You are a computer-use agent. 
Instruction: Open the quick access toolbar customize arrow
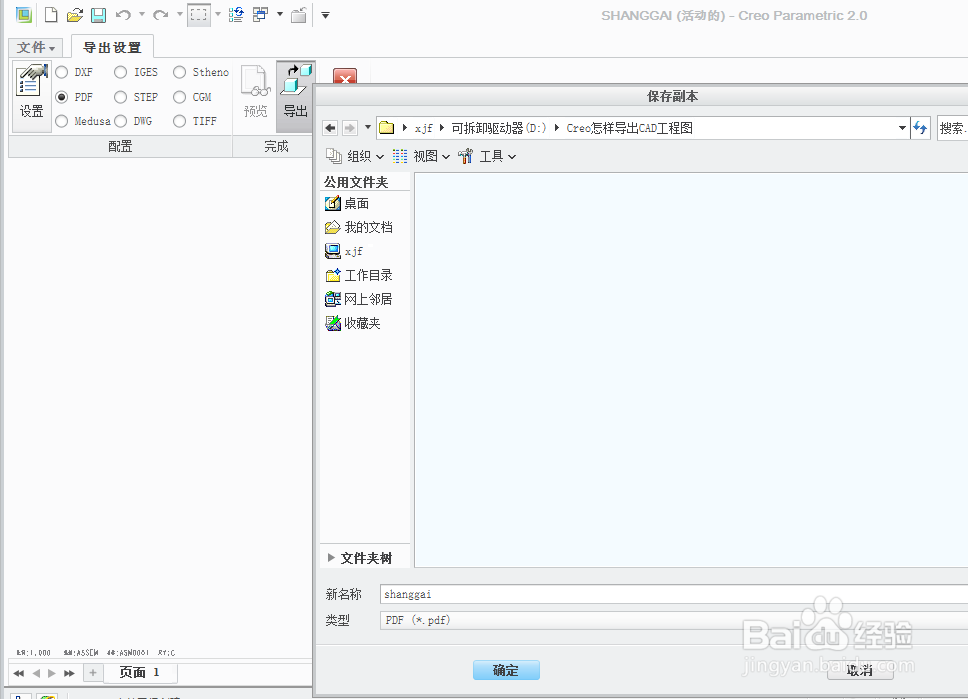[325, 15]
